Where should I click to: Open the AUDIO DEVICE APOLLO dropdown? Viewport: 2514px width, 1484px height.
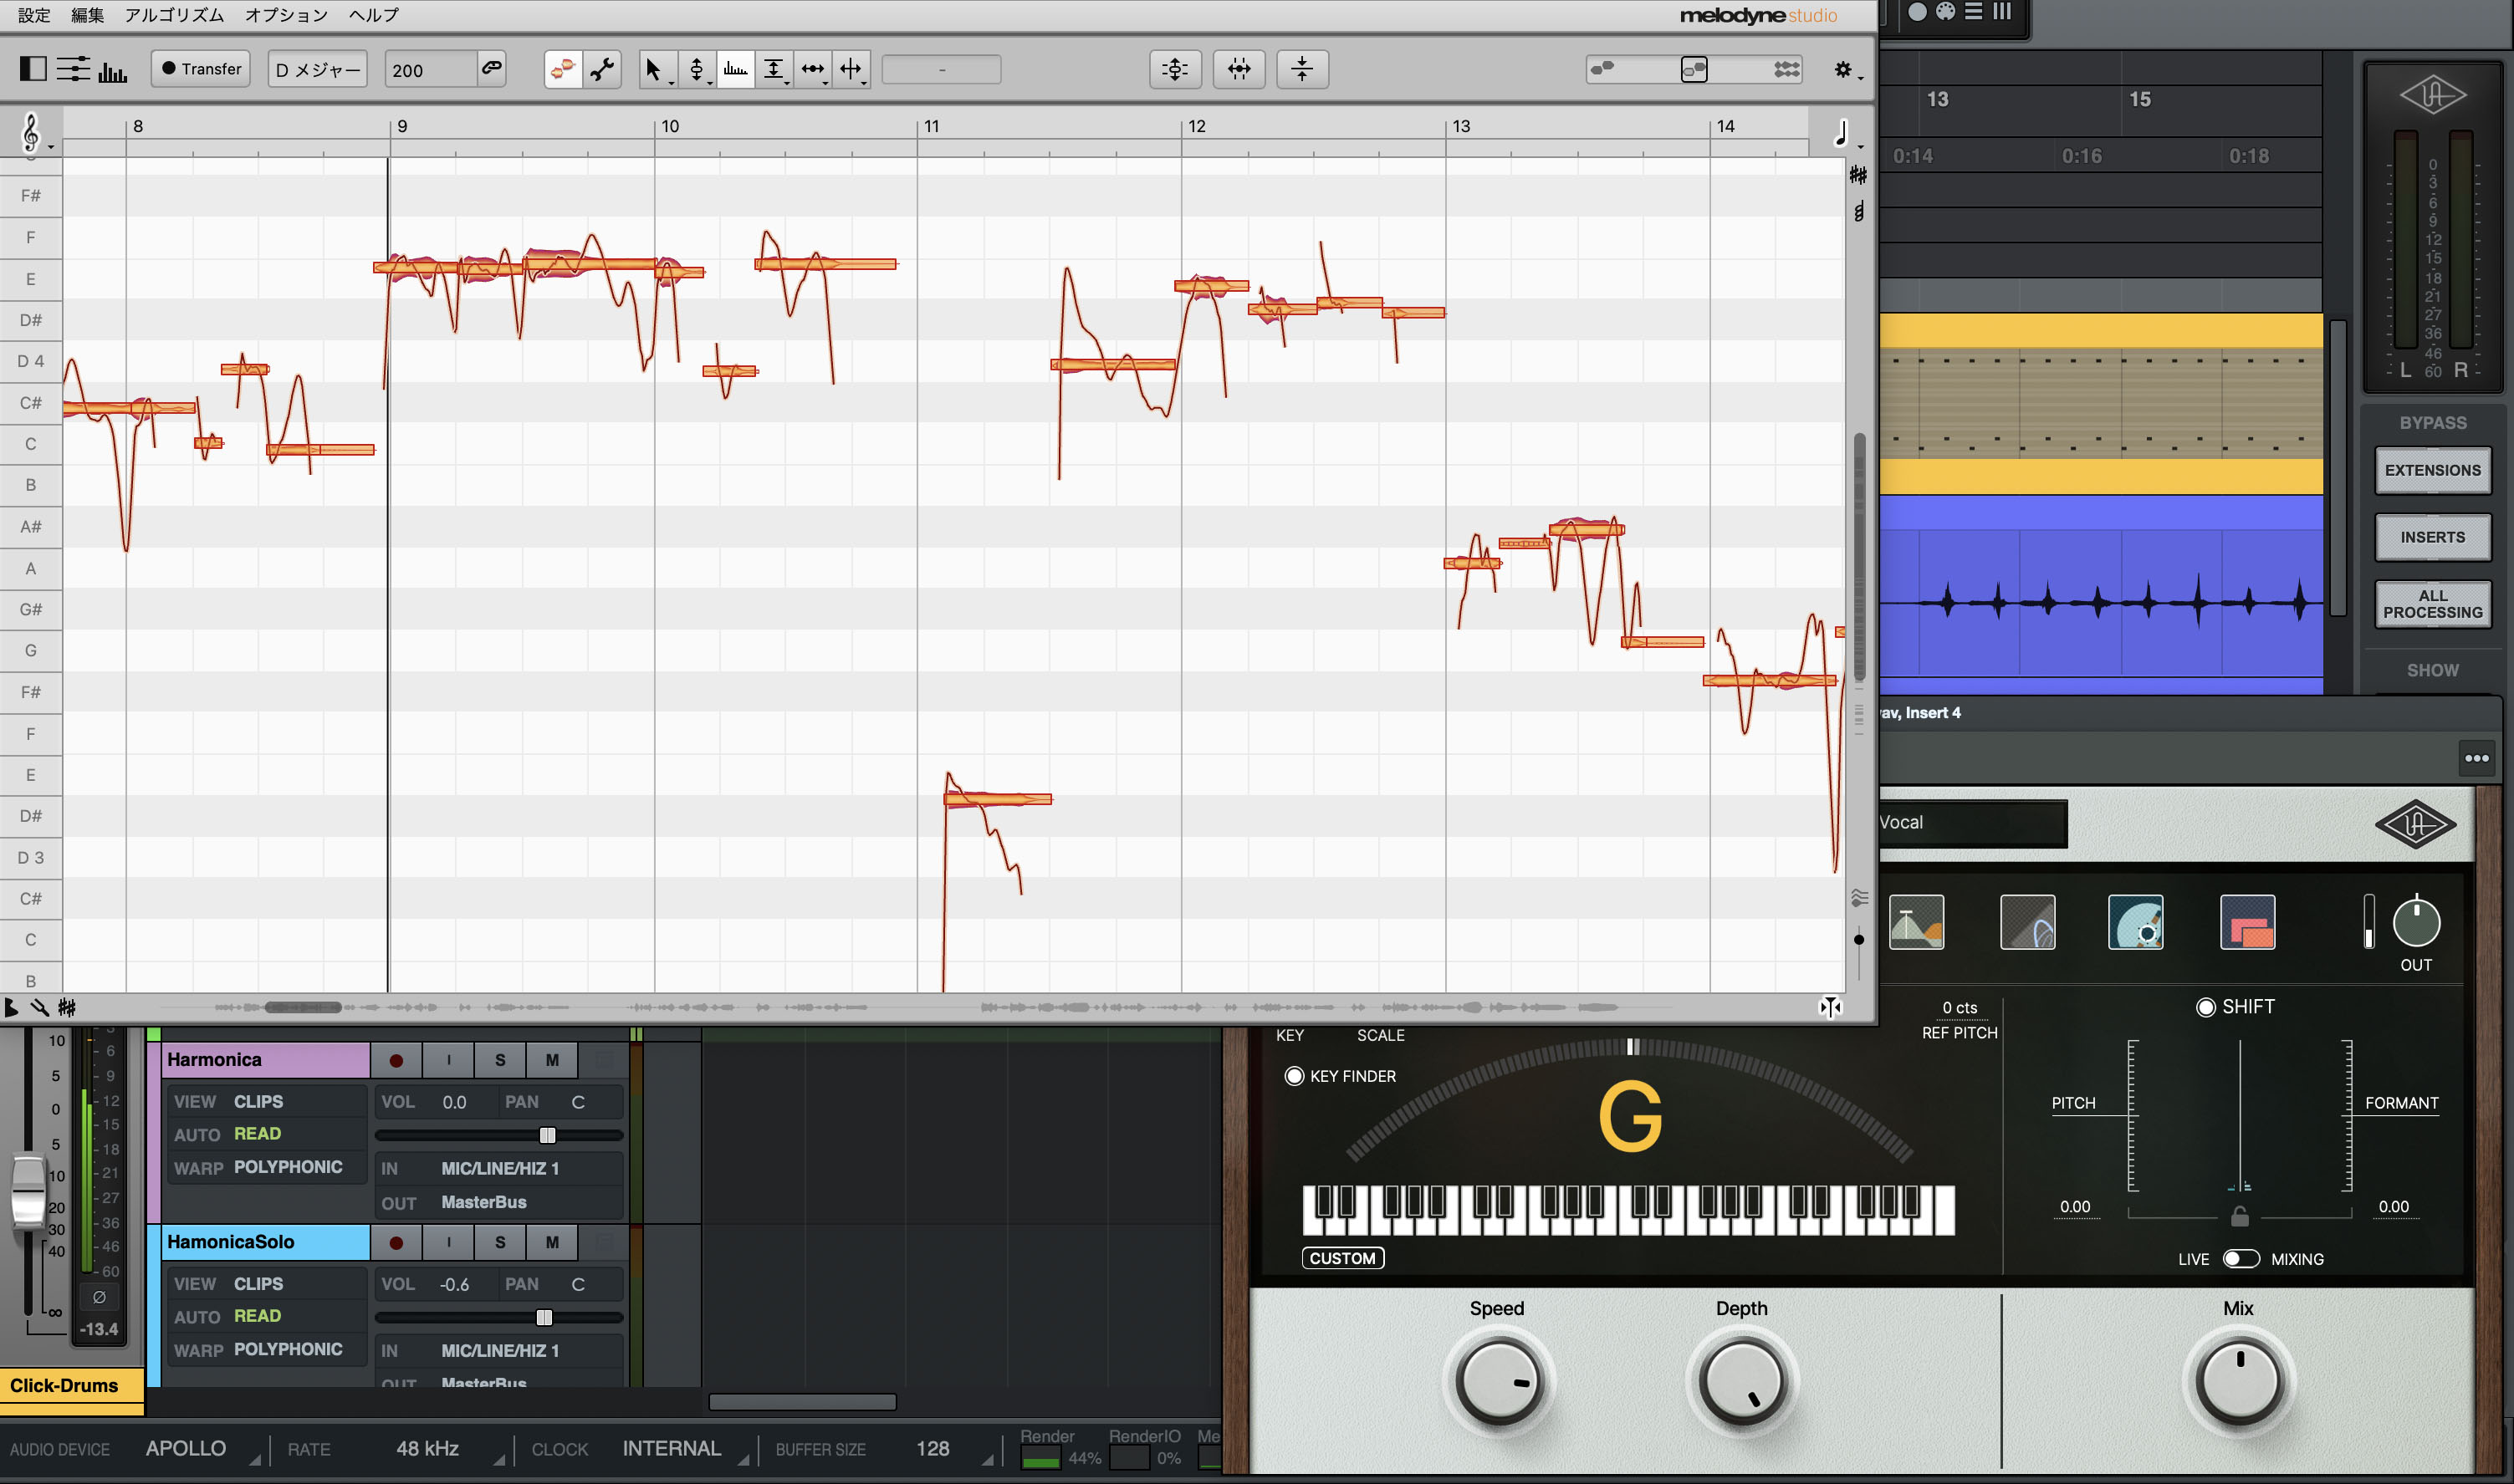(186, 1449)
